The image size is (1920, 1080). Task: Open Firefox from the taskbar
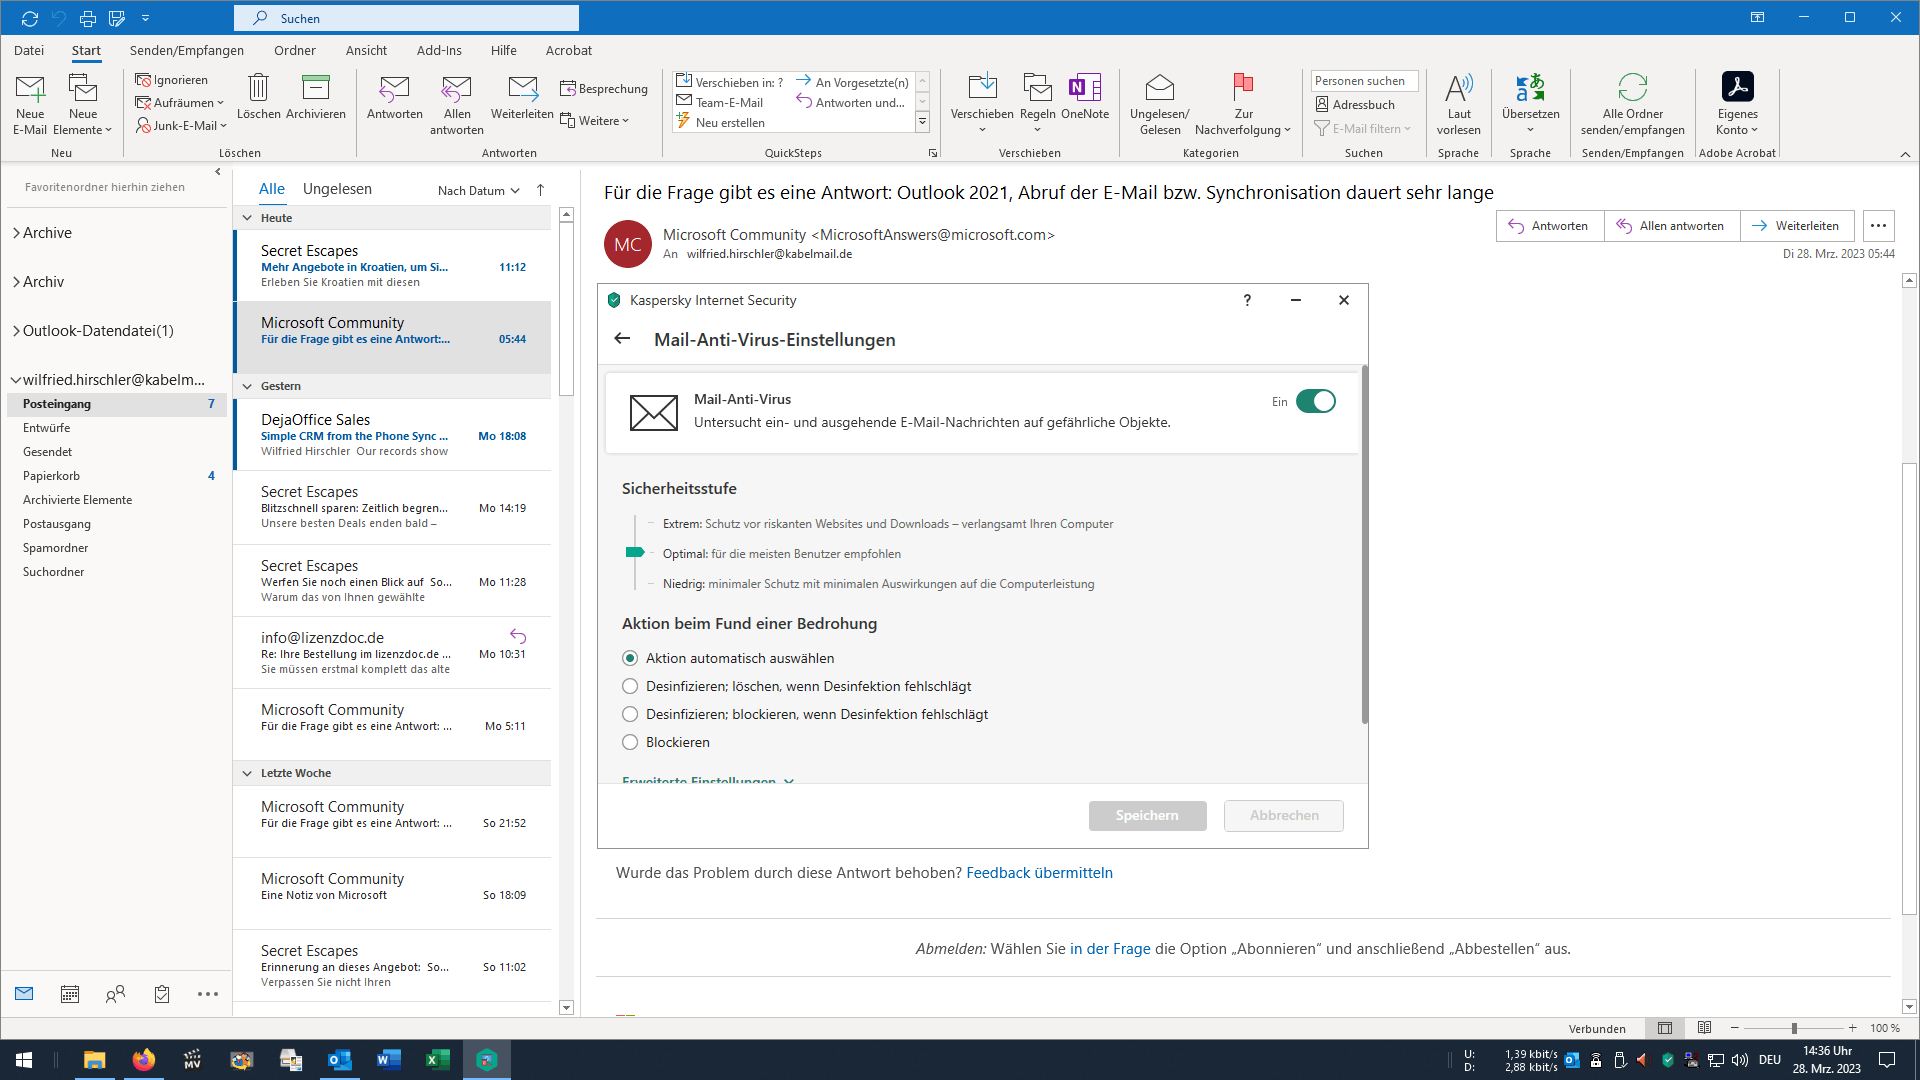click(144, 1060)
